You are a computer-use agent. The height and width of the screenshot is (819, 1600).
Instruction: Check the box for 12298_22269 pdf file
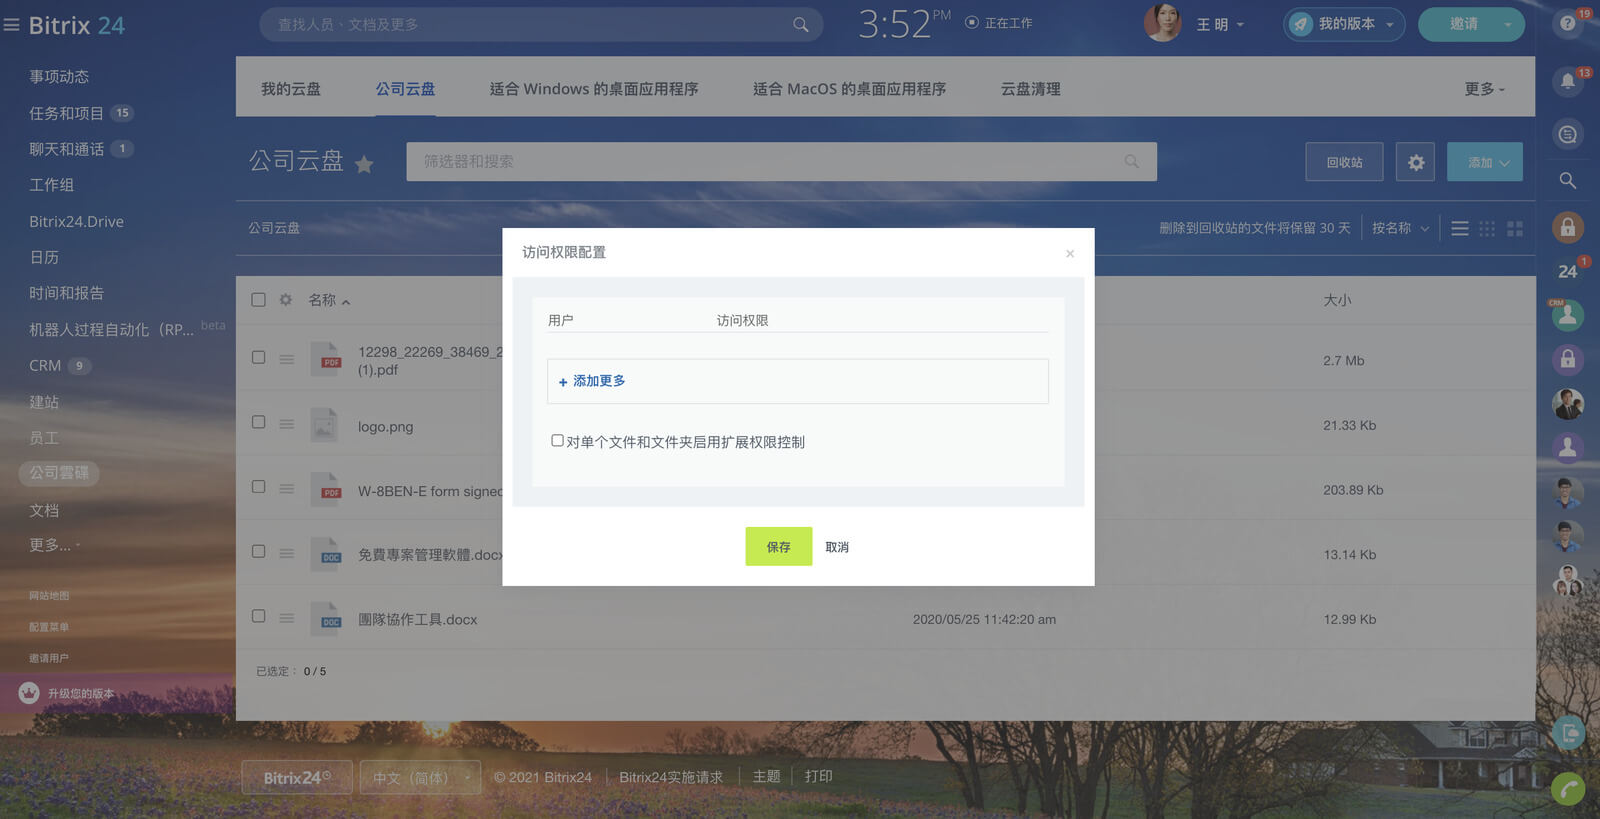(258, 357)
